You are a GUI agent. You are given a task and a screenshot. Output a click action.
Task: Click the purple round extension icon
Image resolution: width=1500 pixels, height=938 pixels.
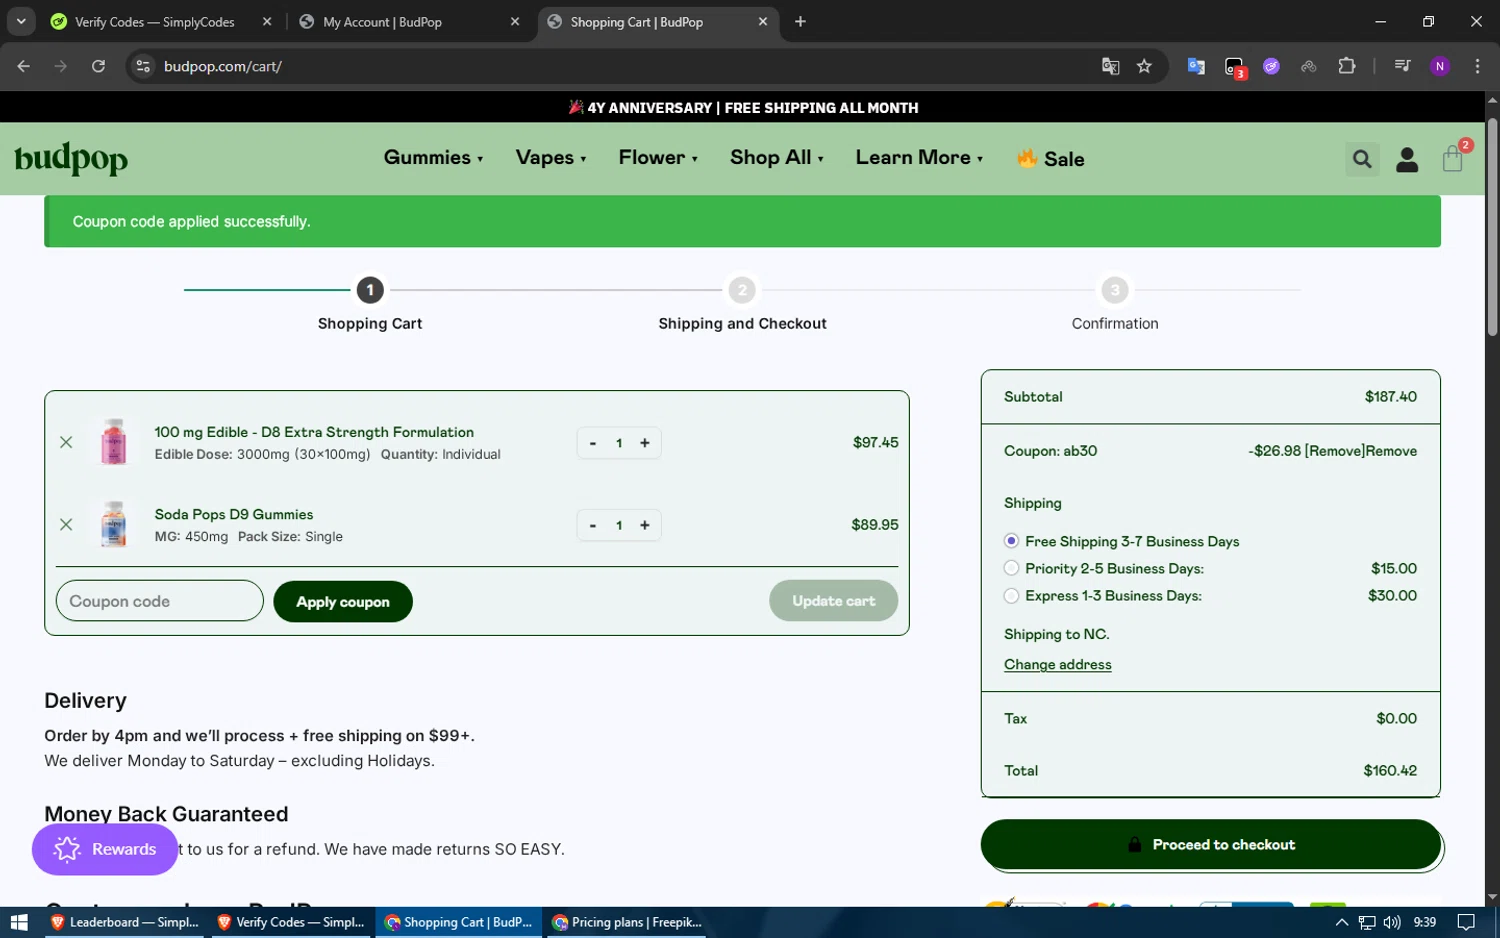[x=1271, y=66]
